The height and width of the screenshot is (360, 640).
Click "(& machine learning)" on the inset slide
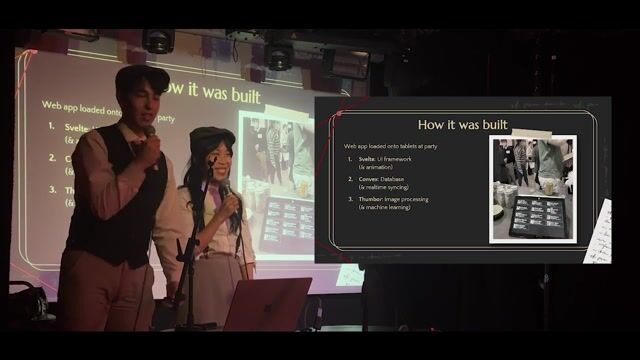[x=384, y=207]
